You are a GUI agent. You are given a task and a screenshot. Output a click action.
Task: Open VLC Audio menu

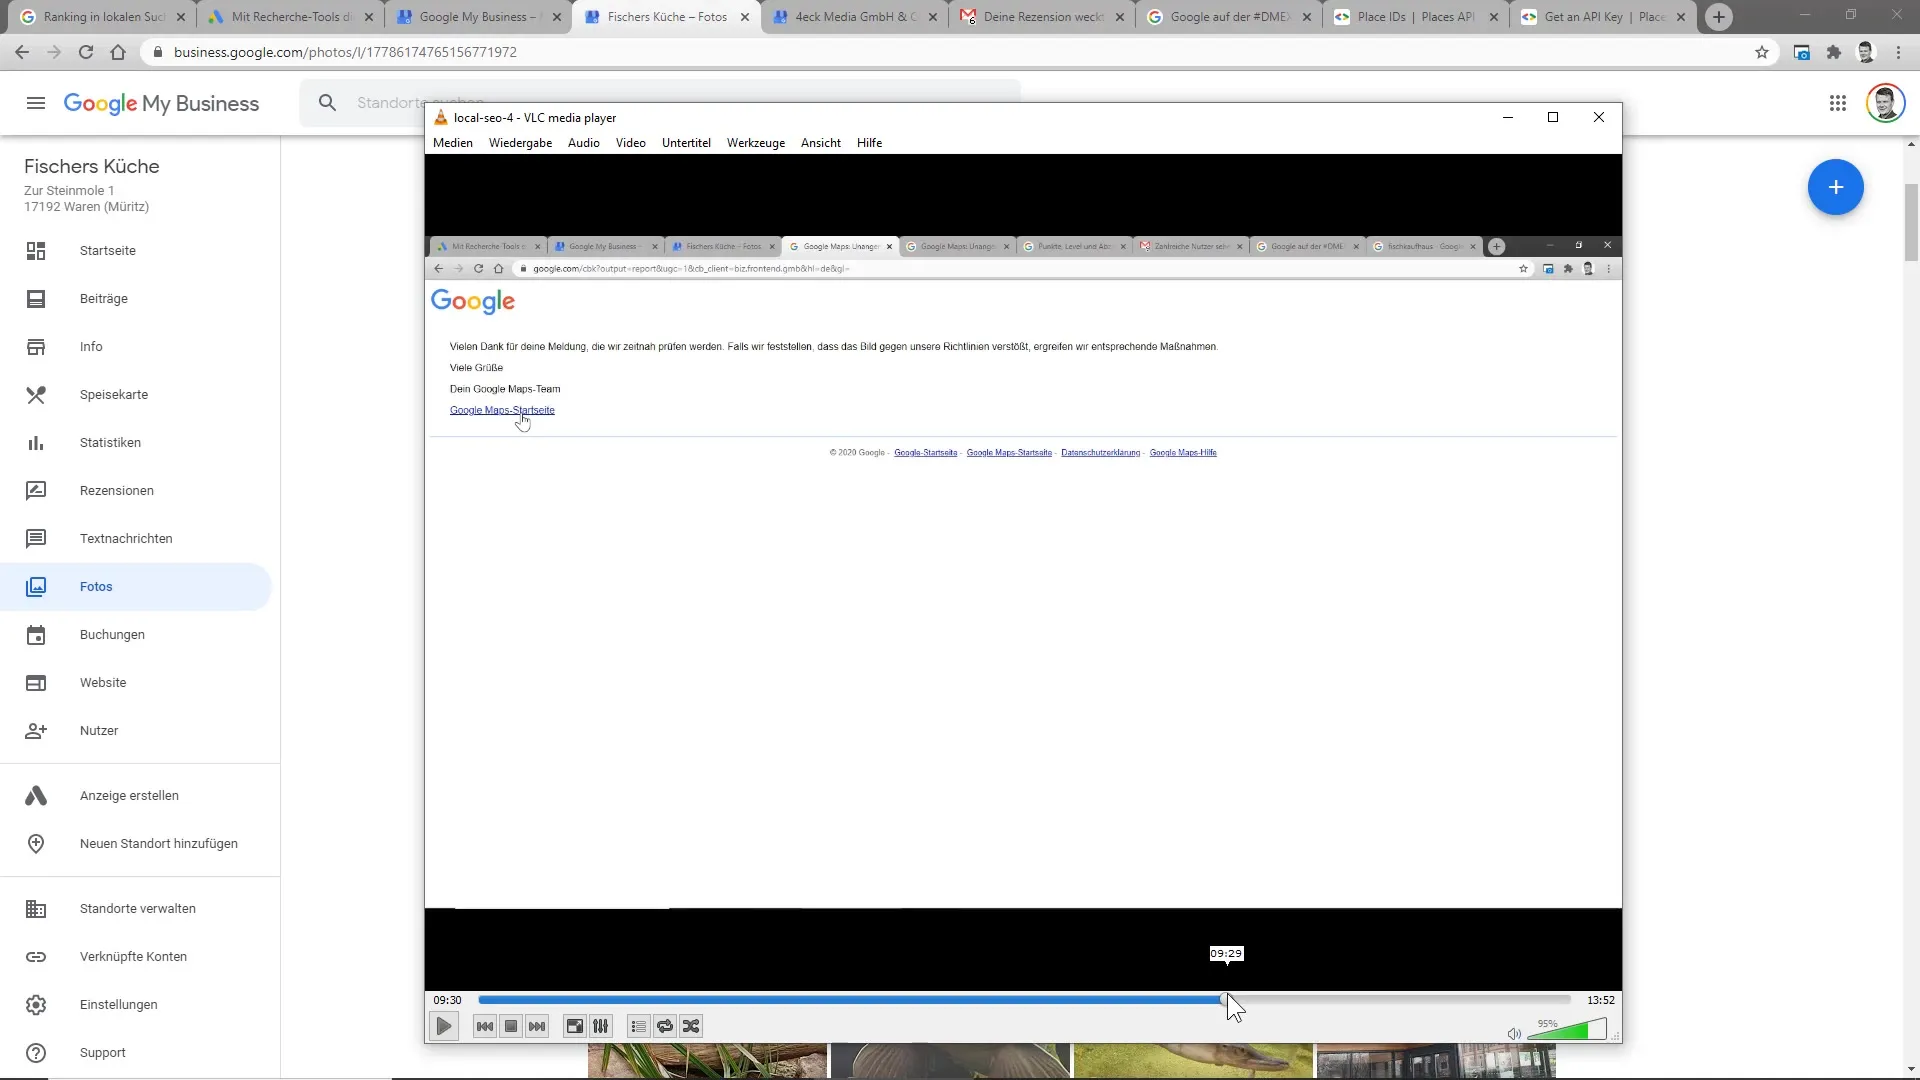(584, 143)
